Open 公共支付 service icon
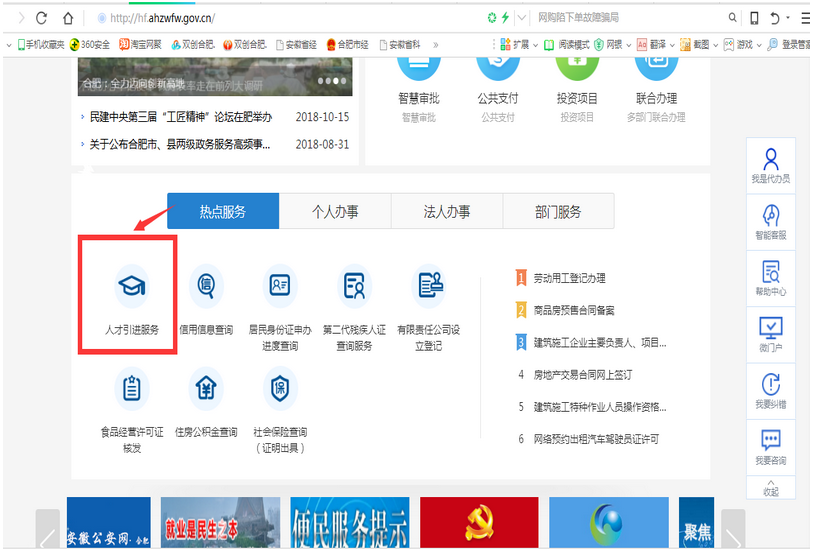Viewport: 817px width, 549px height. click(498, 68)
